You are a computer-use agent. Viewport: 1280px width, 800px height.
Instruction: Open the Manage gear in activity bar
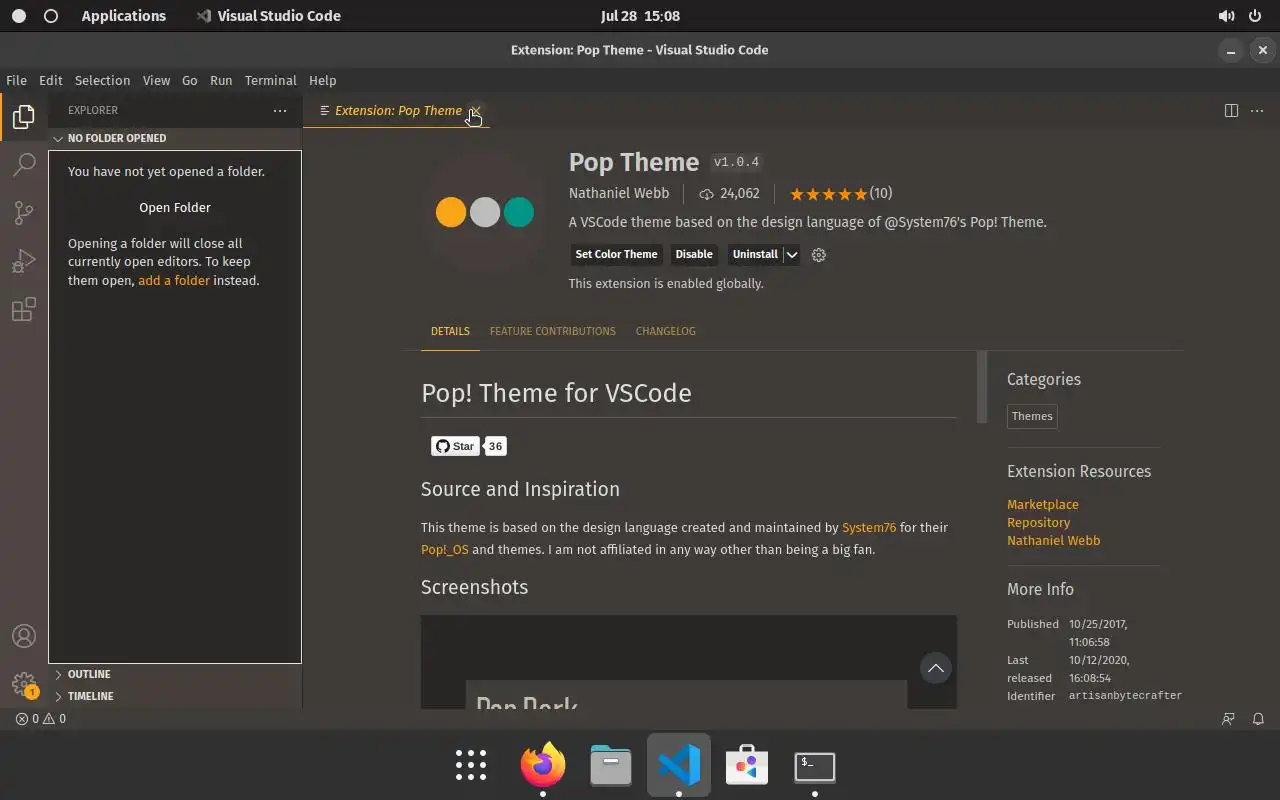24,685
